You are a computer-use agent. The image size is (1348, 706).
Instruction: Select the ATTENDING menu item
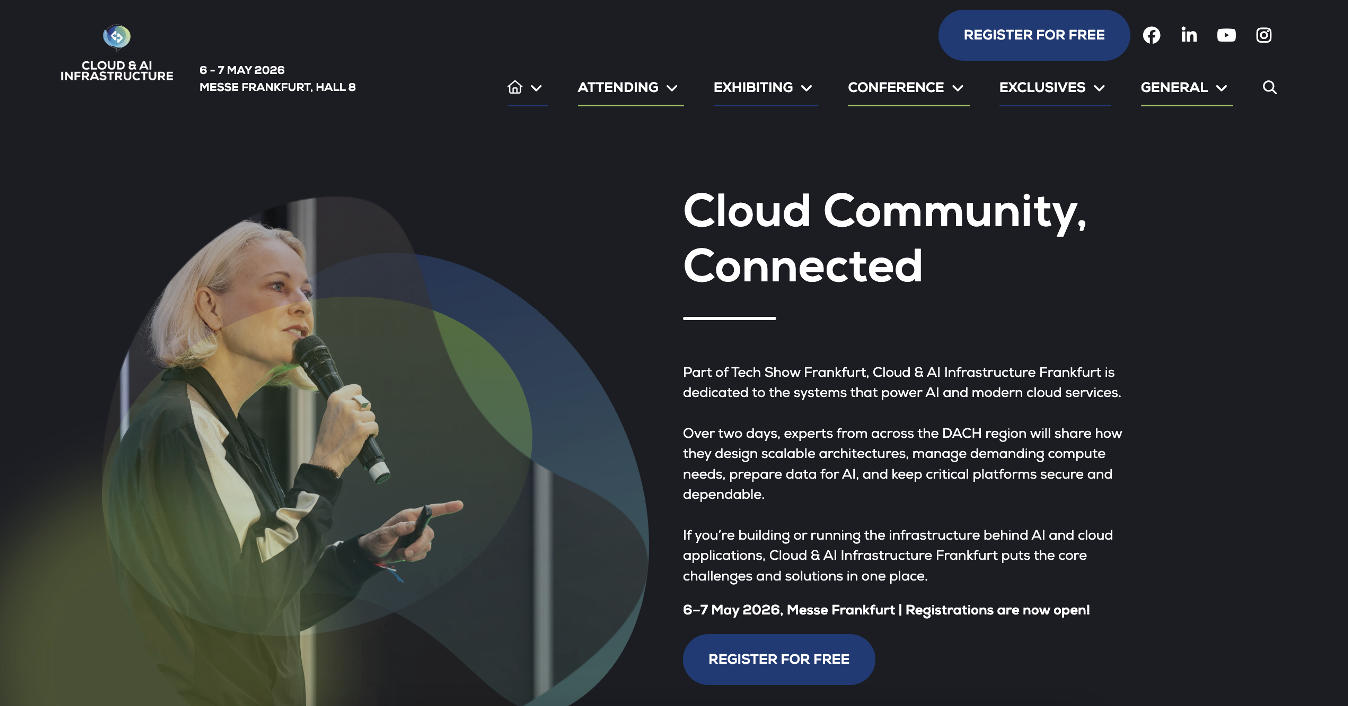(x=618, y=87)
